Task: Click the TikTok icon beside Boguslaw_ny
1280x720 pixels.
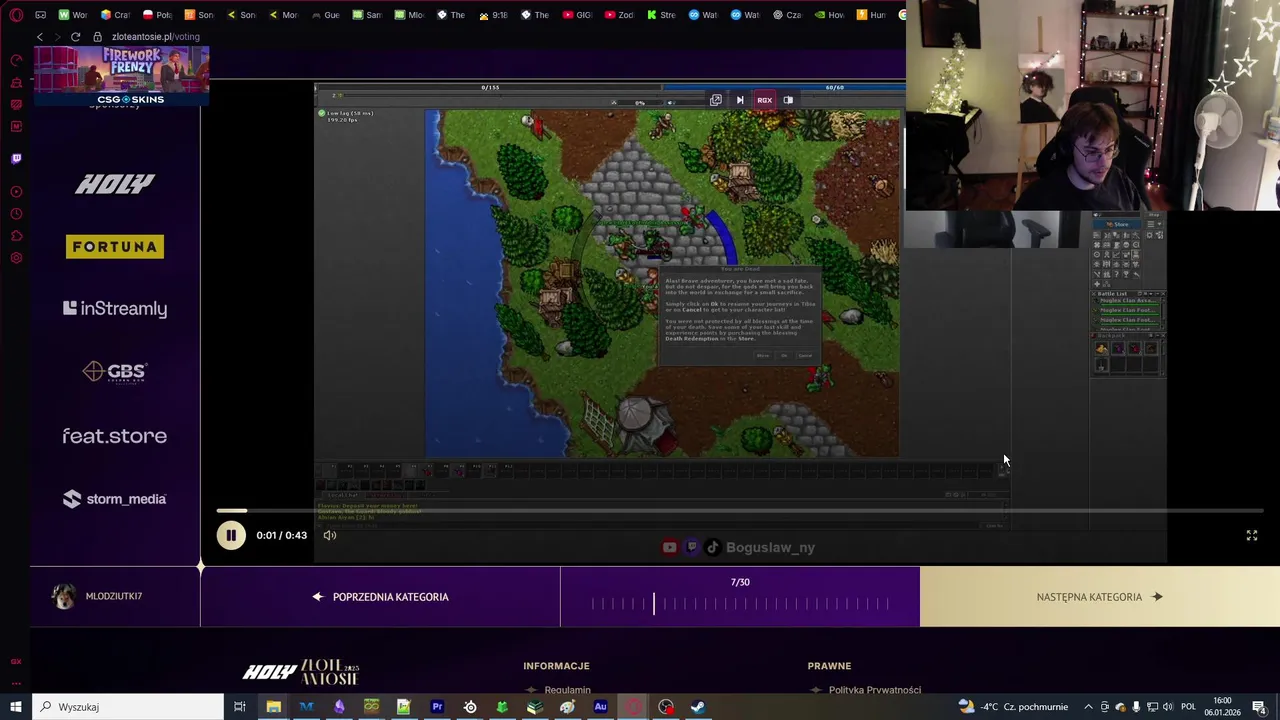Action: [x=712, y=547]
